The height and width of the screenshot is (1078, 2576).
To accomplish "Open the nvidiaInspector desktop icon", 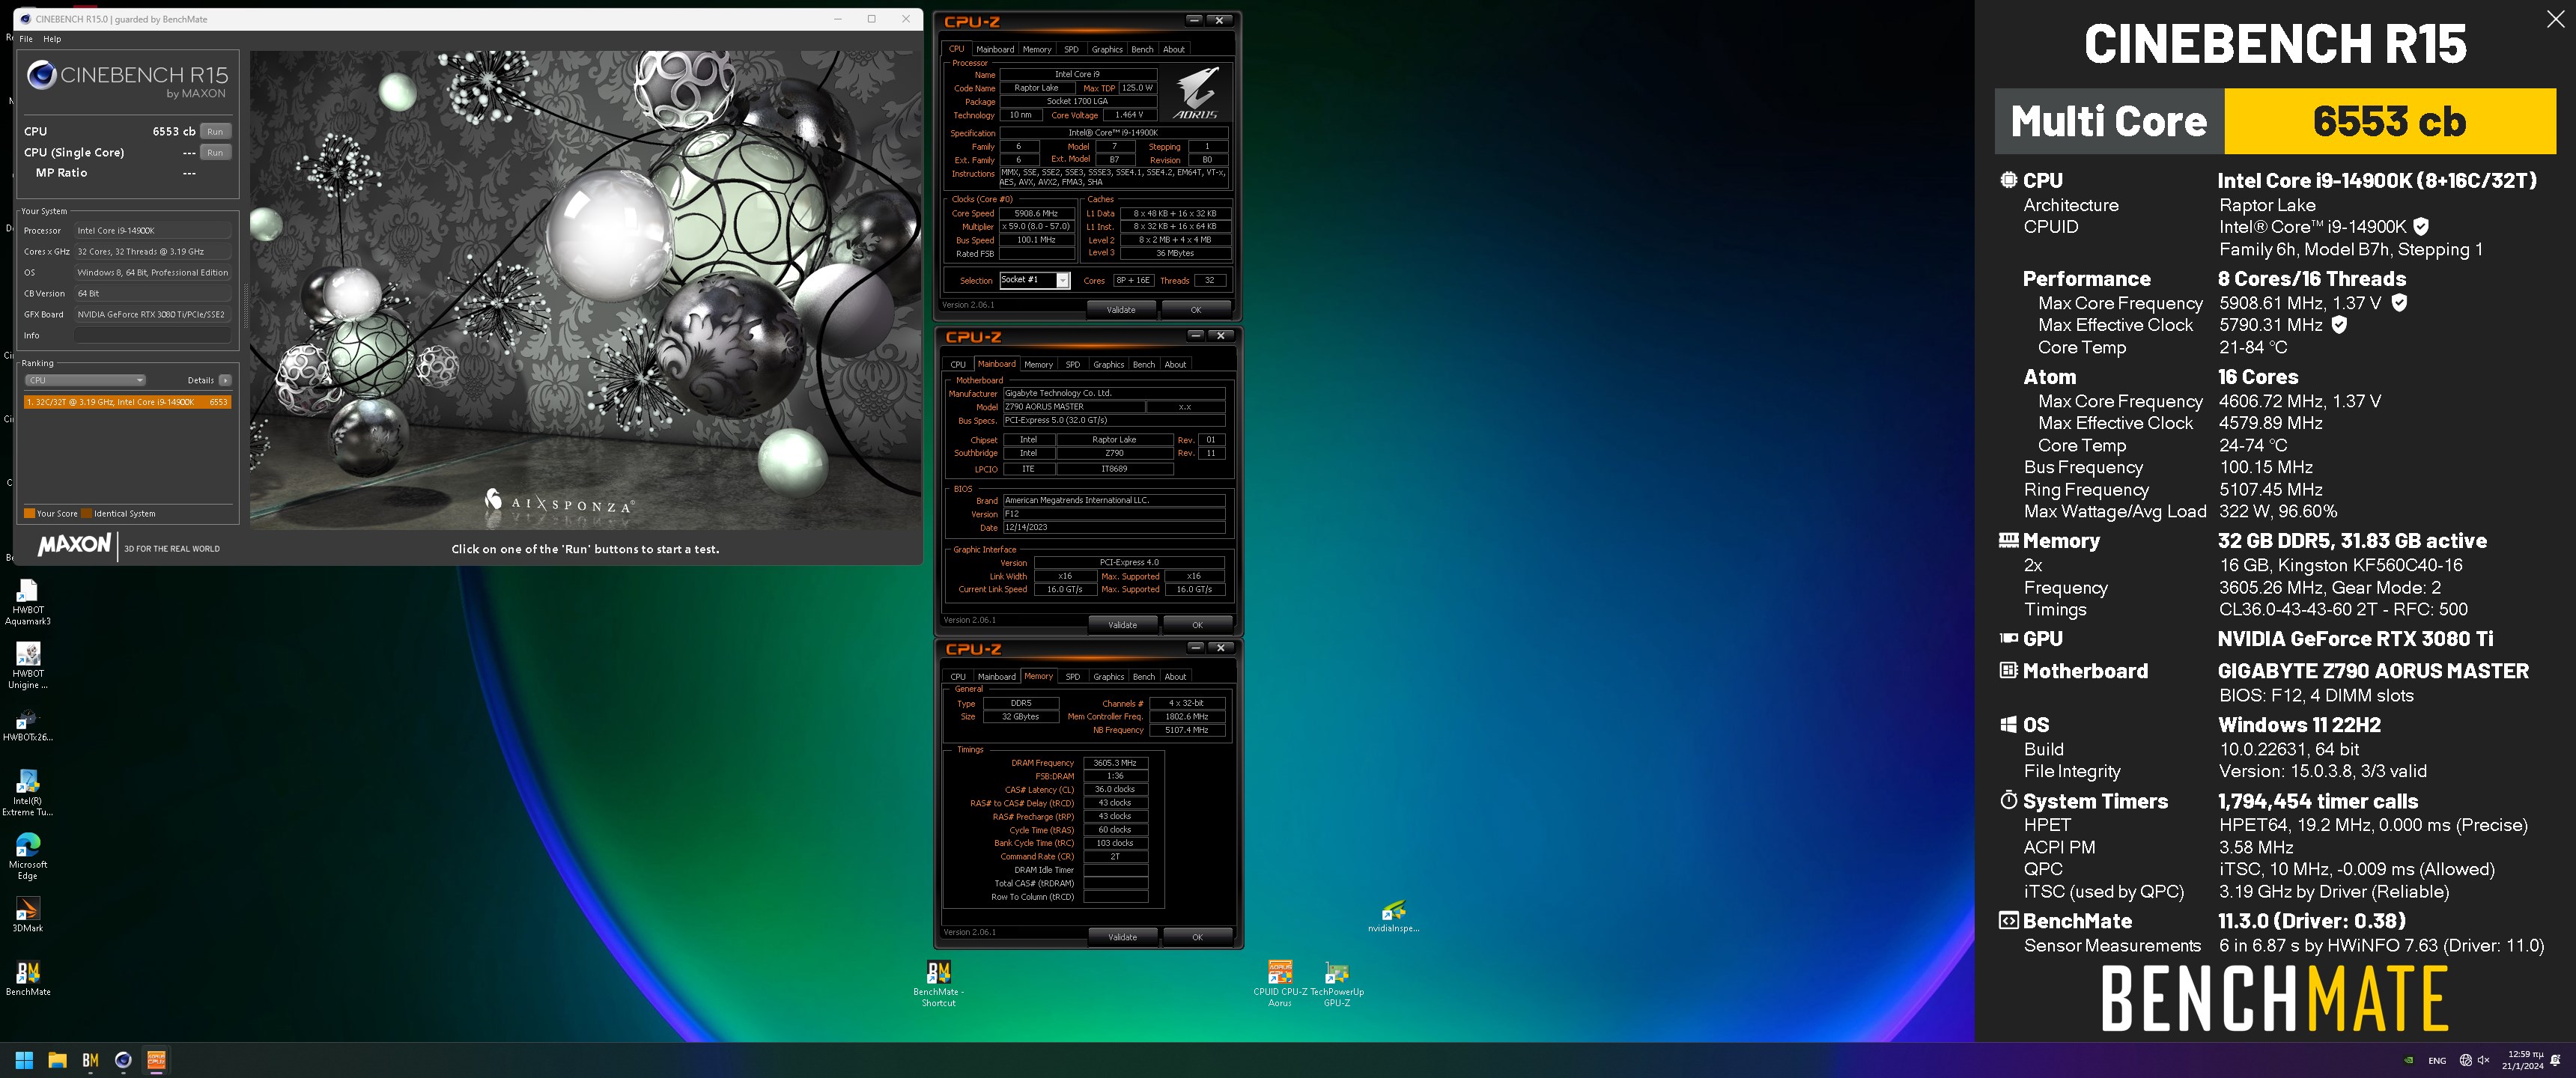I will [x=1393, y=916].
